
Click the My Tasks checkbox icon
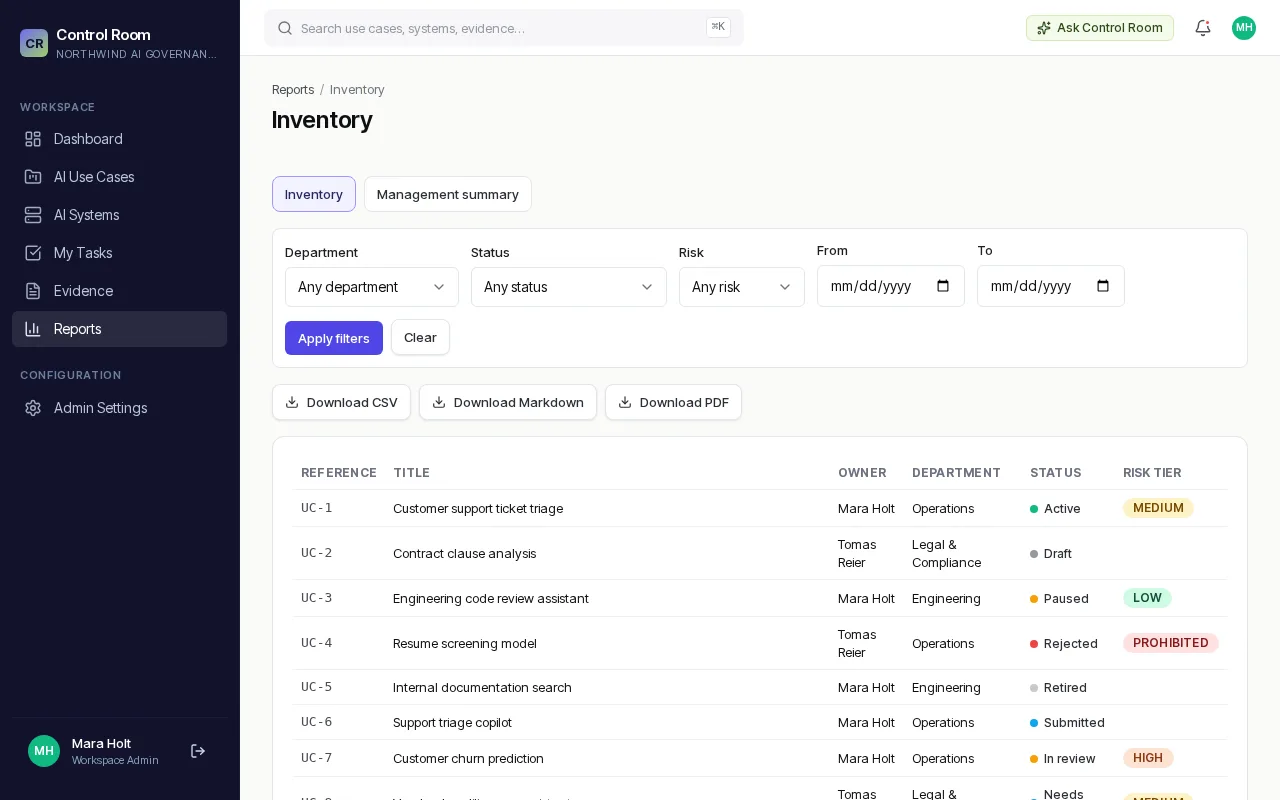click(x=33, y=253)
